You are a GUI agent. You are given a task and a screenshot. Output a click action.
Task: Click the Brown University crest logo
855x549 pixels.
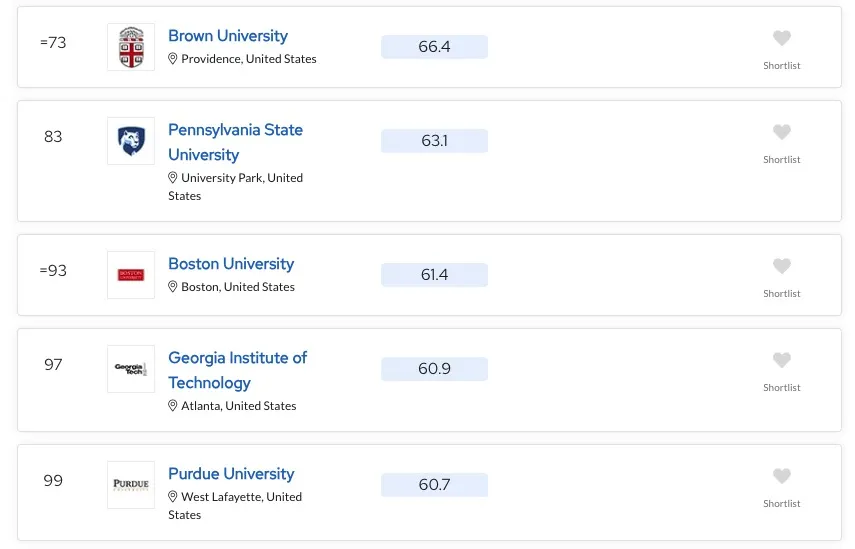pos(131,47)
